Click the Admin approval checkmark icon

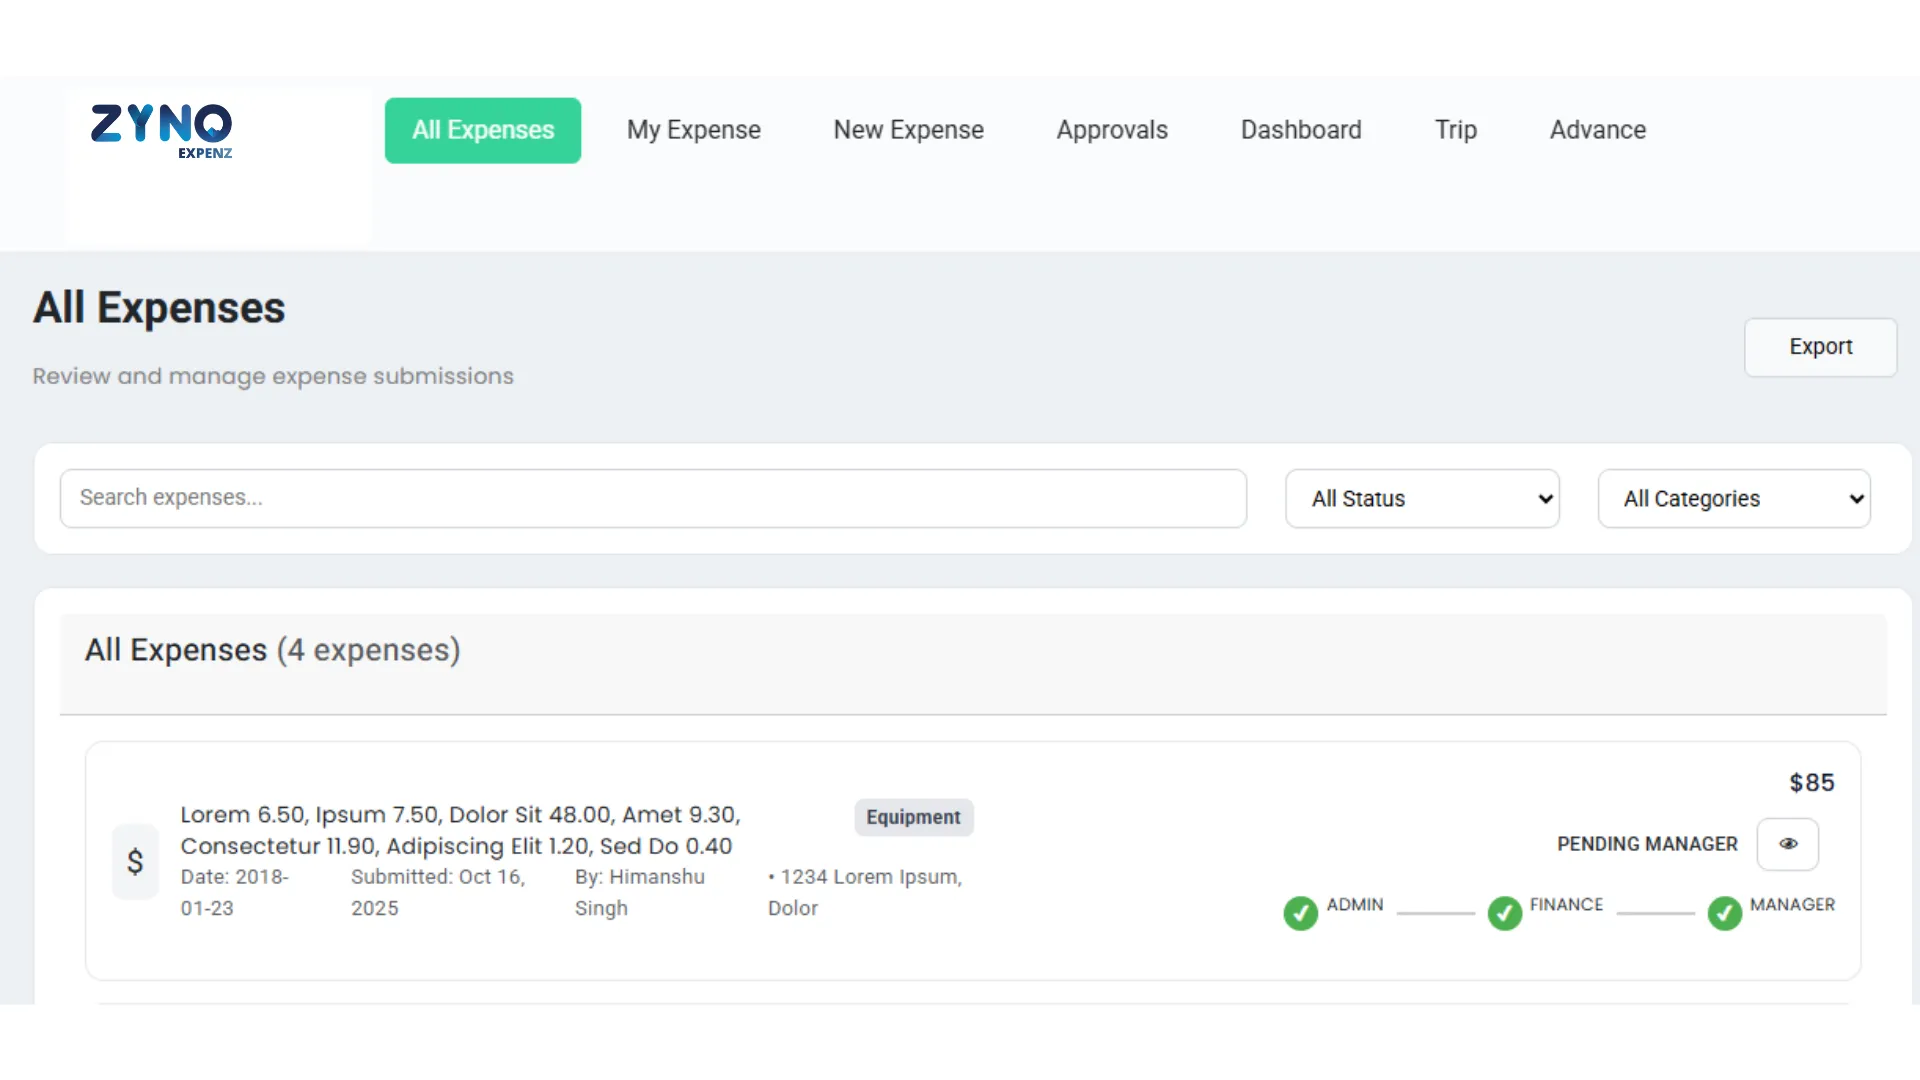pyautogui.click(x=1300, y=912)
